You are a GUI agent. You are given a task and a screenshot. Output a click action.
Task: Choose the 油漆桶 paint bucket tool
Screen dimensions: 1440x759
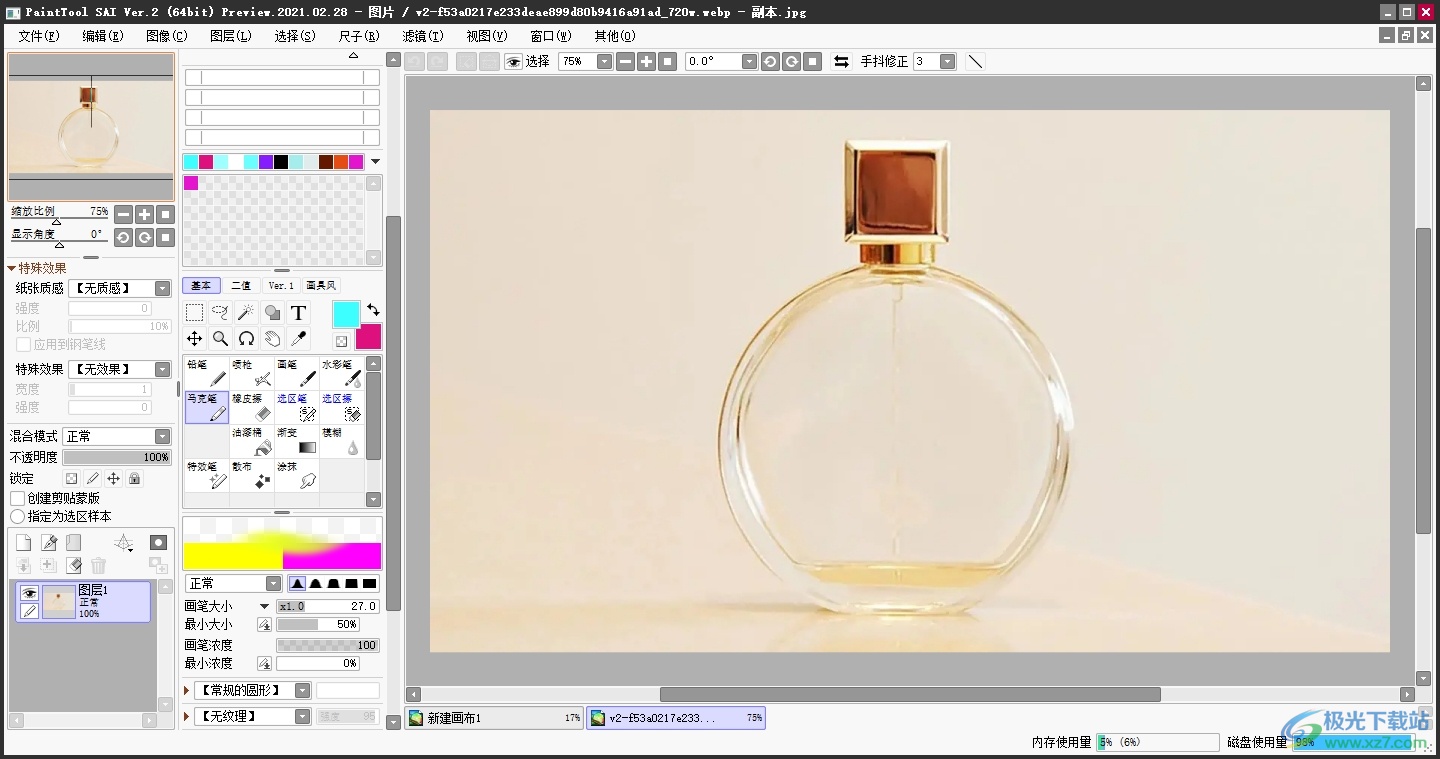(252, 442)
